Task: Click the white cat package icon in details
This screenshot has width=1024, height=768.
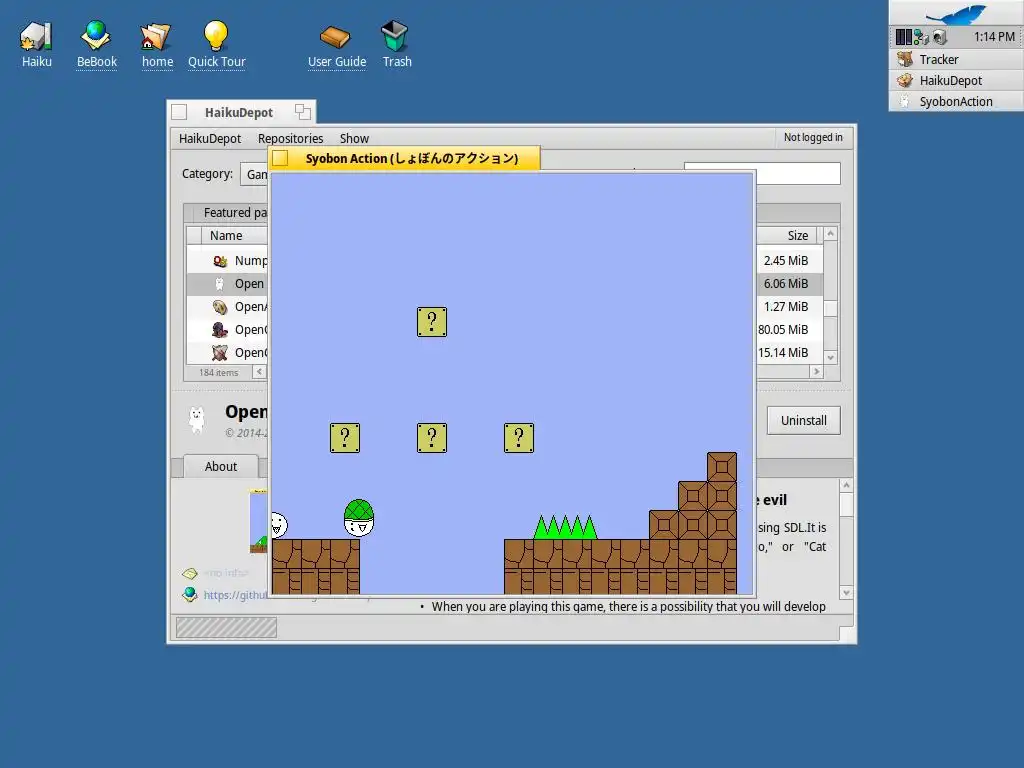Action: 197,419
